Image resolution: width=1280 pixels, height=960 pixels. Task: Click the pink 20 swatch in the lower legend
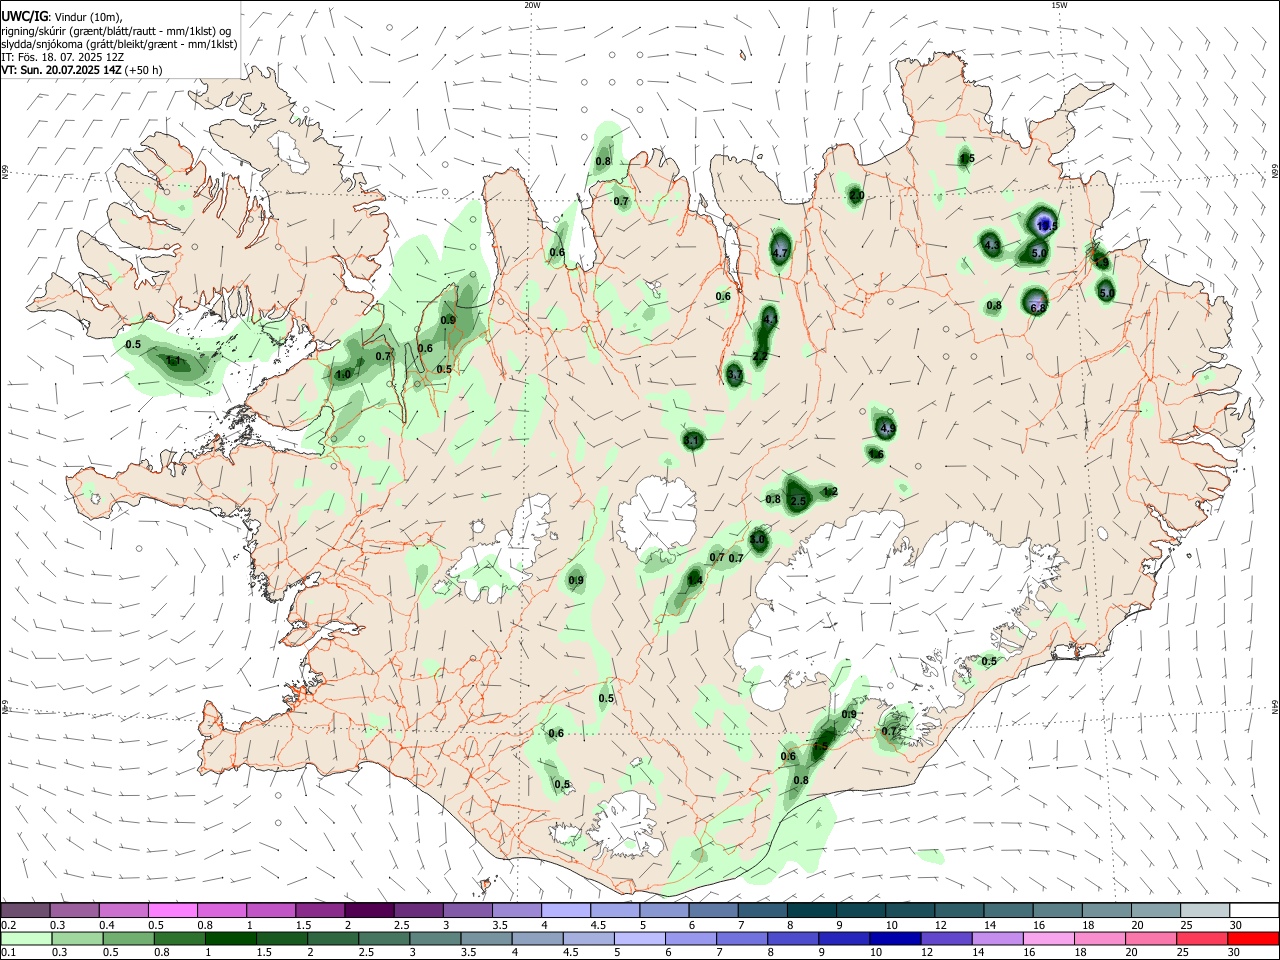[1149, 939]
